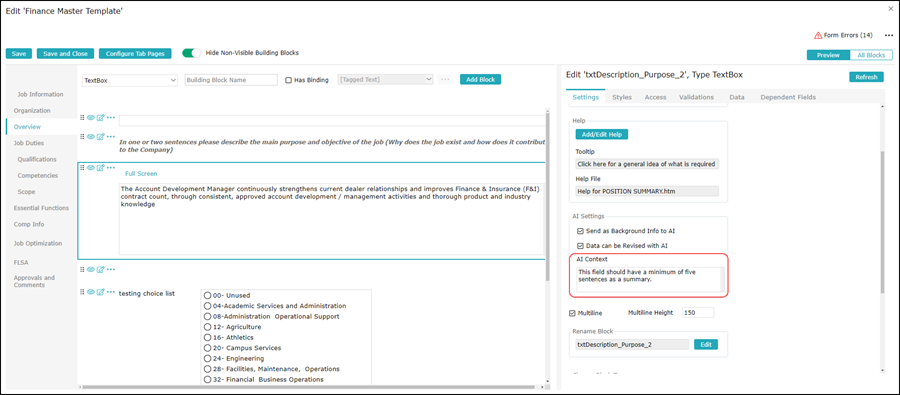Image resolution: width=900 pixels, height=395 pixels.
Task: Open the FLSA sidebar page
Action: [x=21, y=262]
